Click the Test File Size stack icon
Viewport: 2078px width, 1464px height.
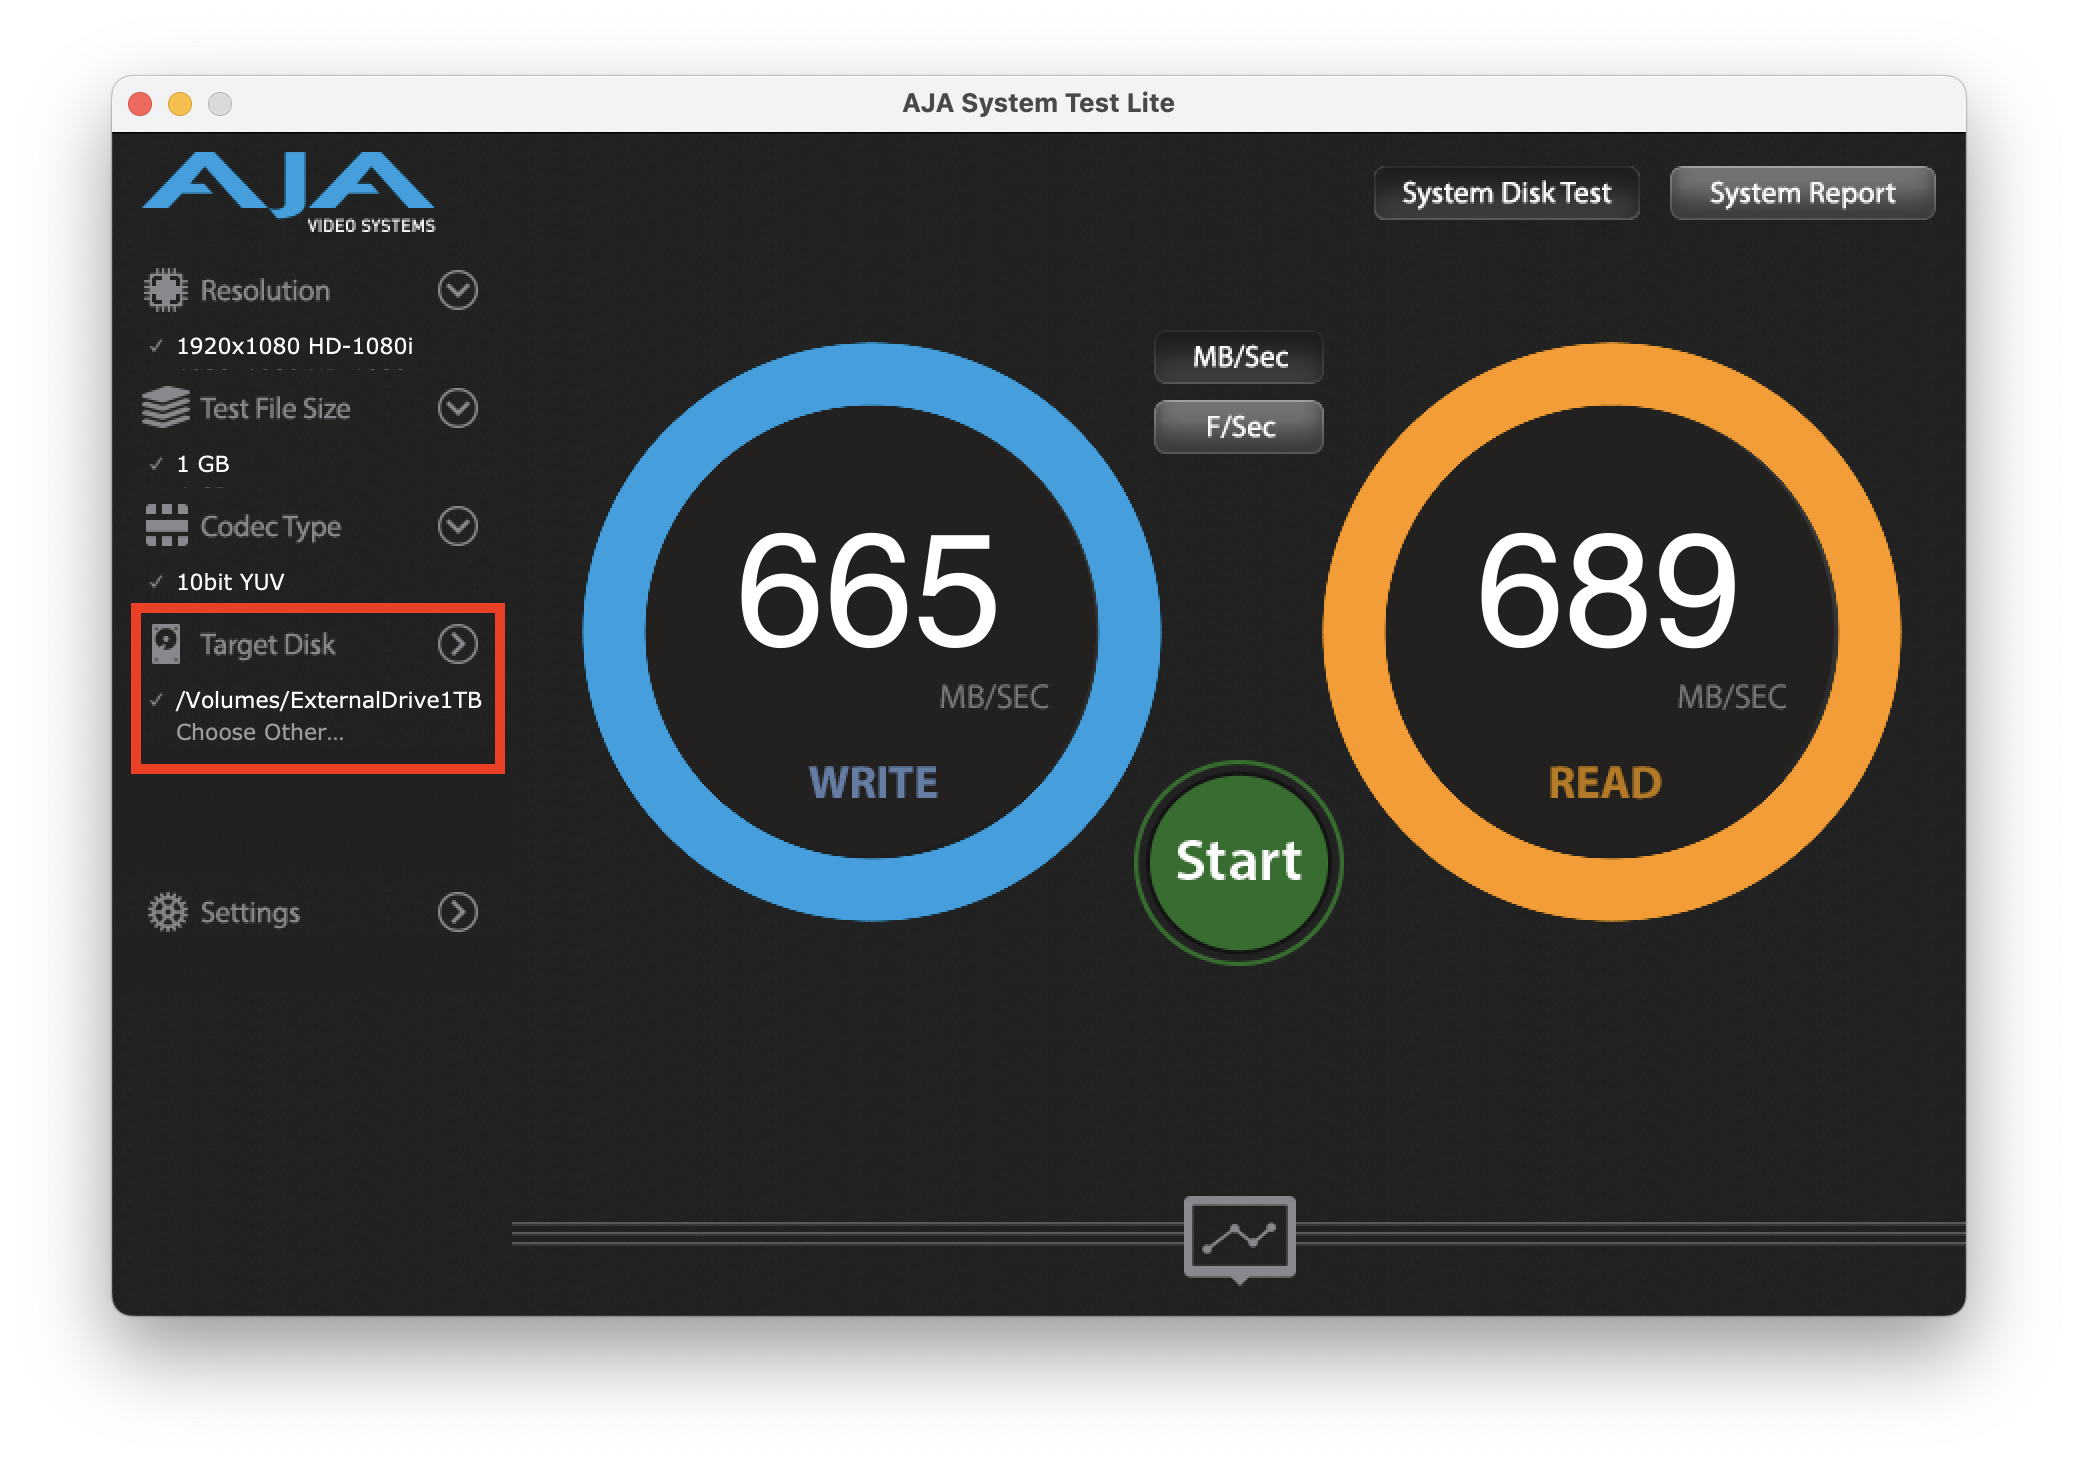[165, 408]
